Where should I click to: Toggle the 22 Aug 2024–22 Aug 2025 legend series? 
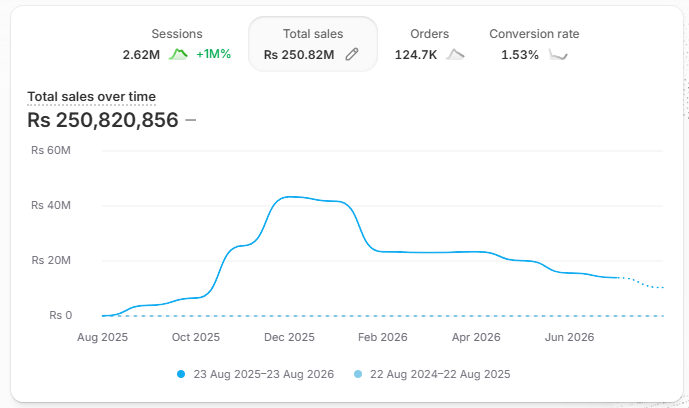click(432, 374)
